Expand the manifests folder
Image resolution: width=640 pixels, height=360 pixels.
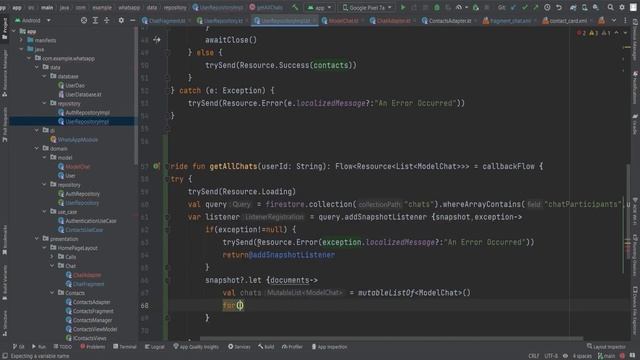point(21,40)
